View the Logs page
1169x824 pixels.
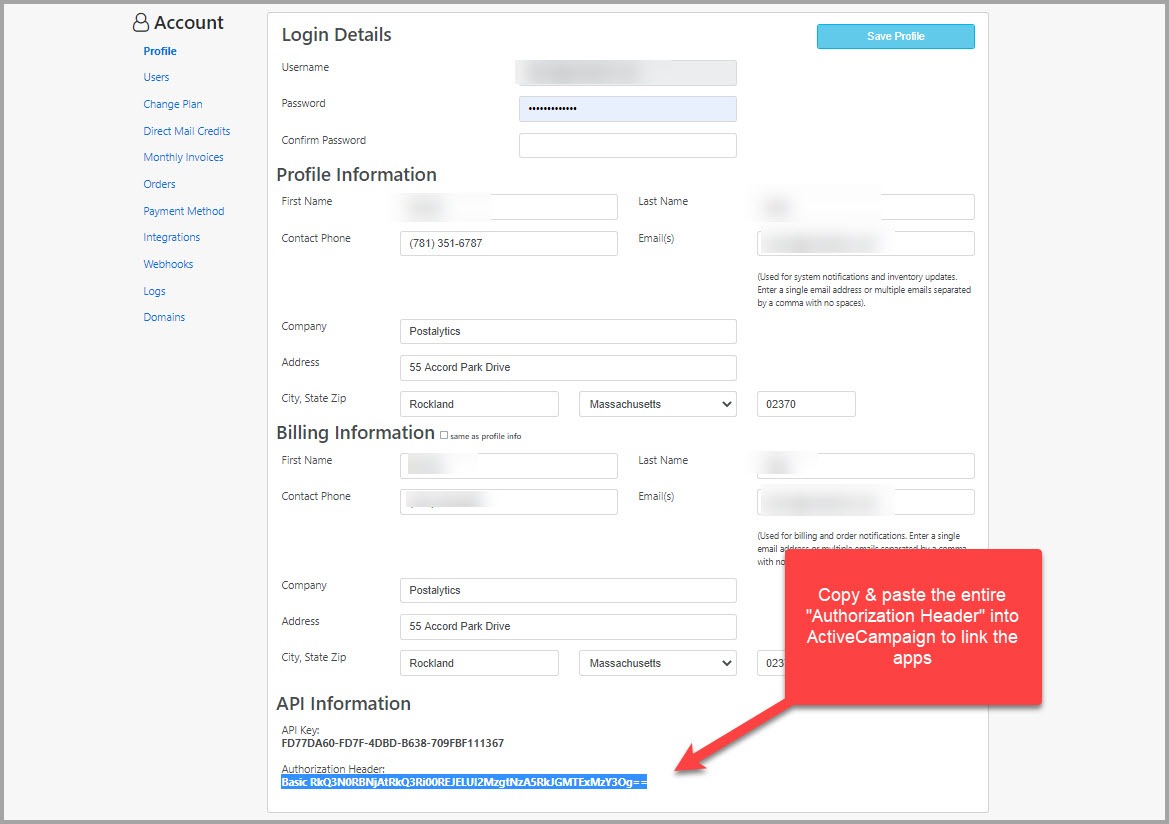[x=154, y=291]
